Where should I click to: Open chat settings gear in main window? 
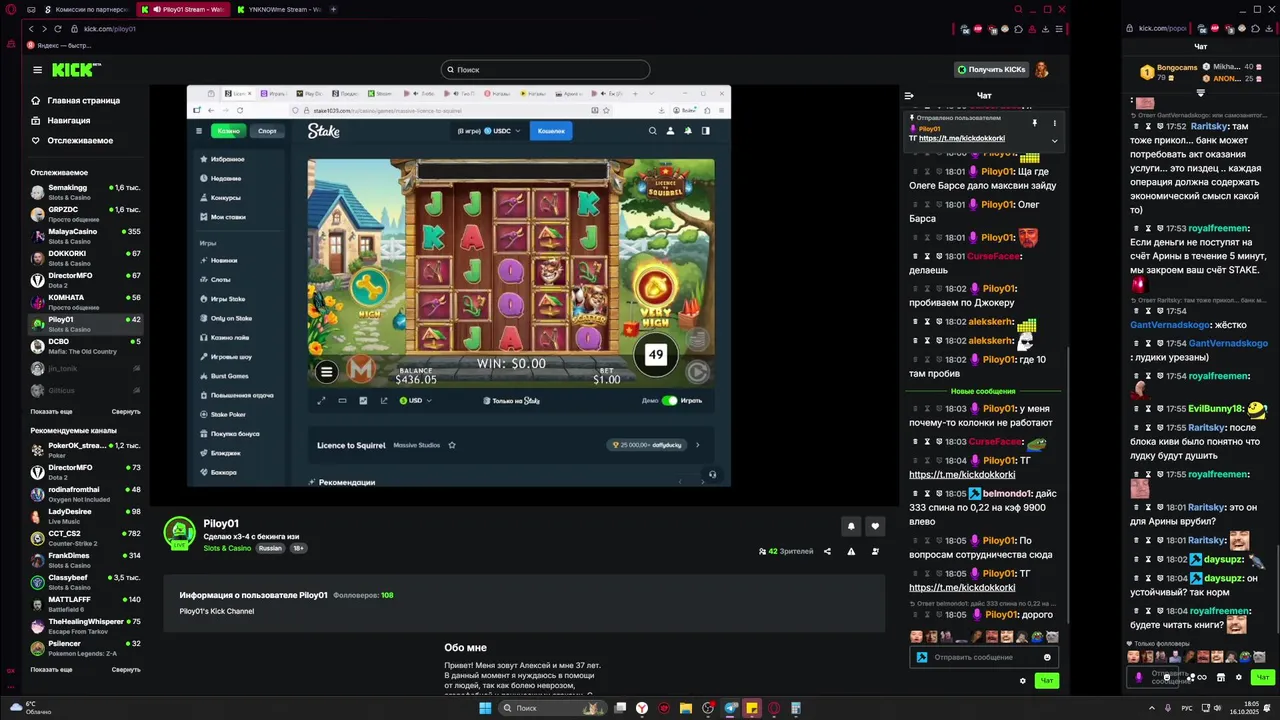tap(1022, 681)
